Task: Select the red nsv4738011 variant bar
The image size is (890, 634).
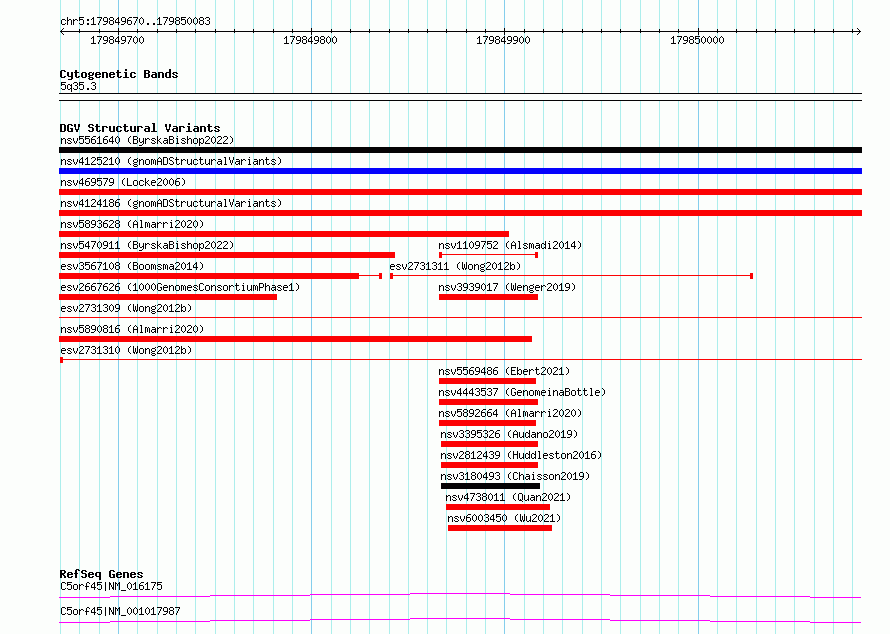Action: pos(498,507)
